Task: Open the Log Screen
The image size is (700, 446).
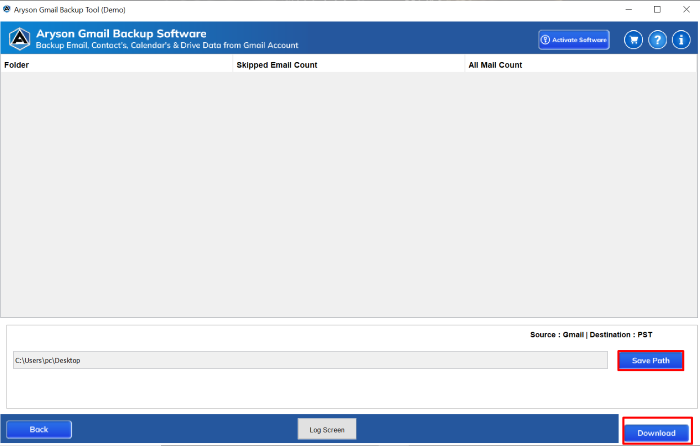Action: click(326, 429)
